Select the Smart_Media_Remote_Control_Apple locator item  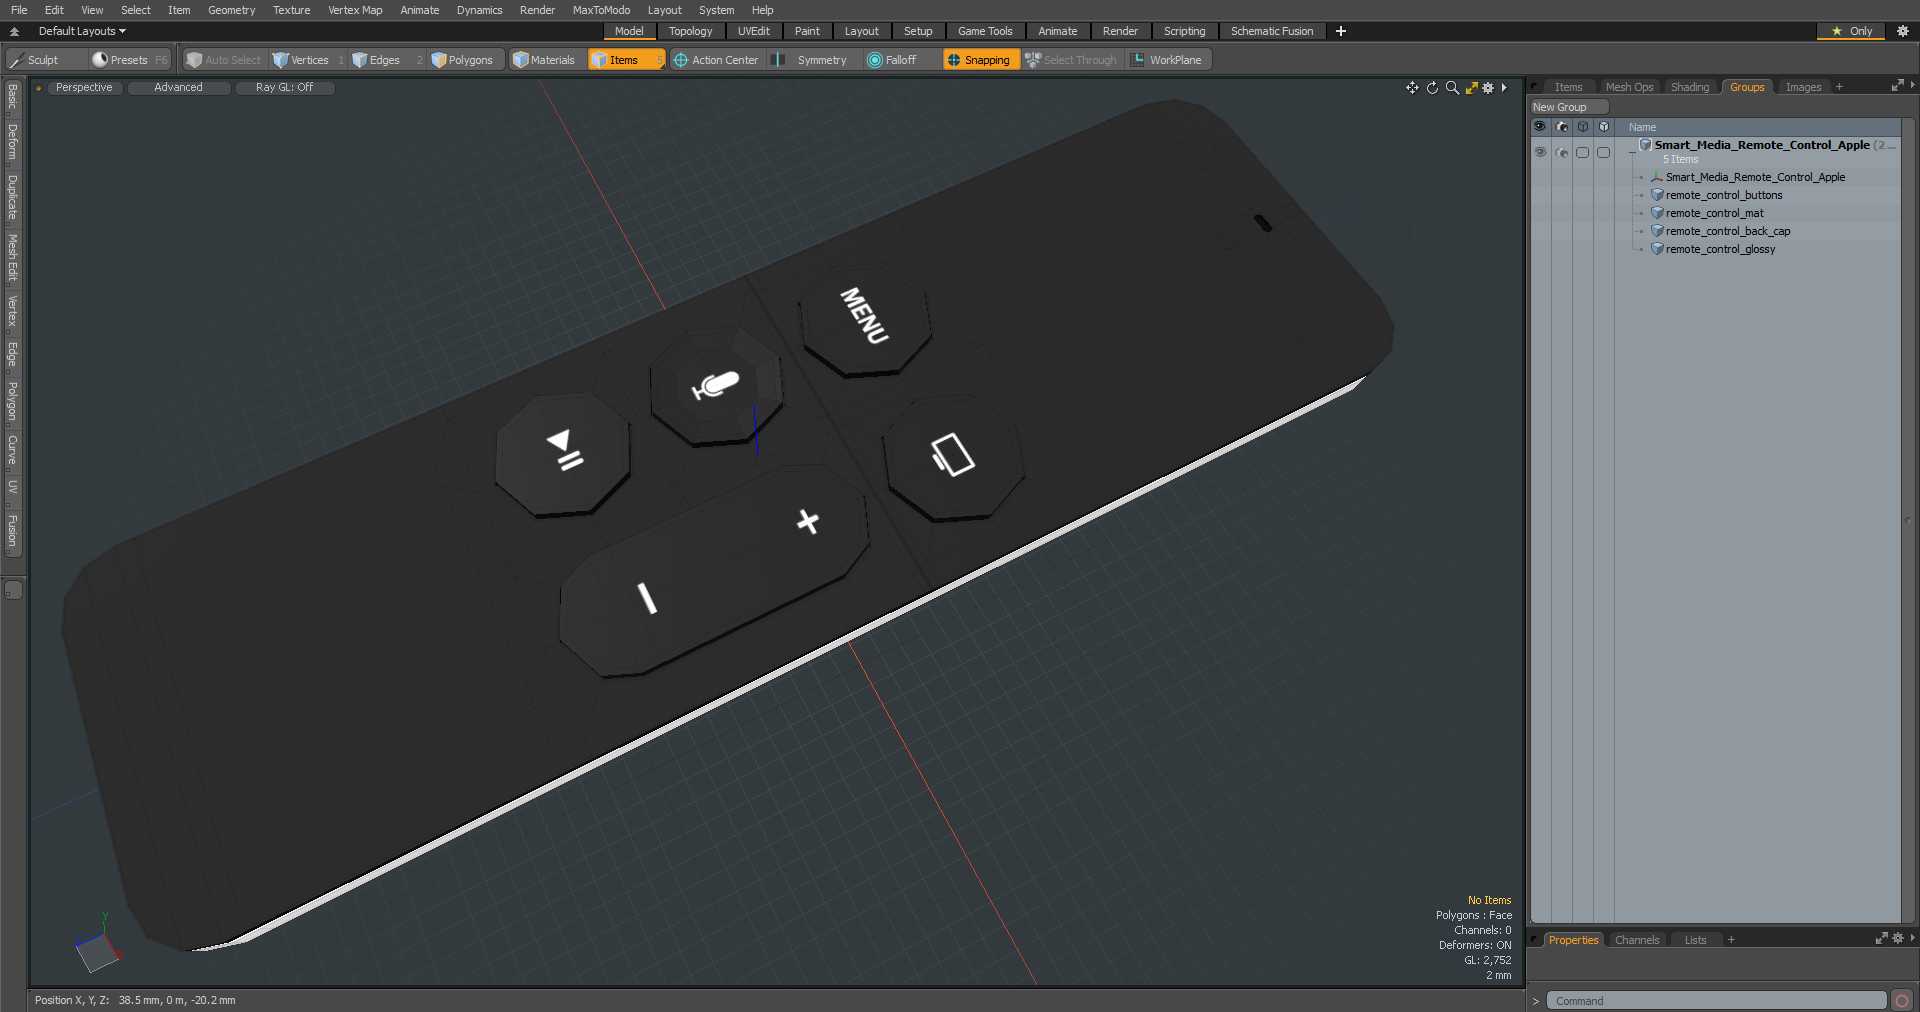coord(1755,177)
